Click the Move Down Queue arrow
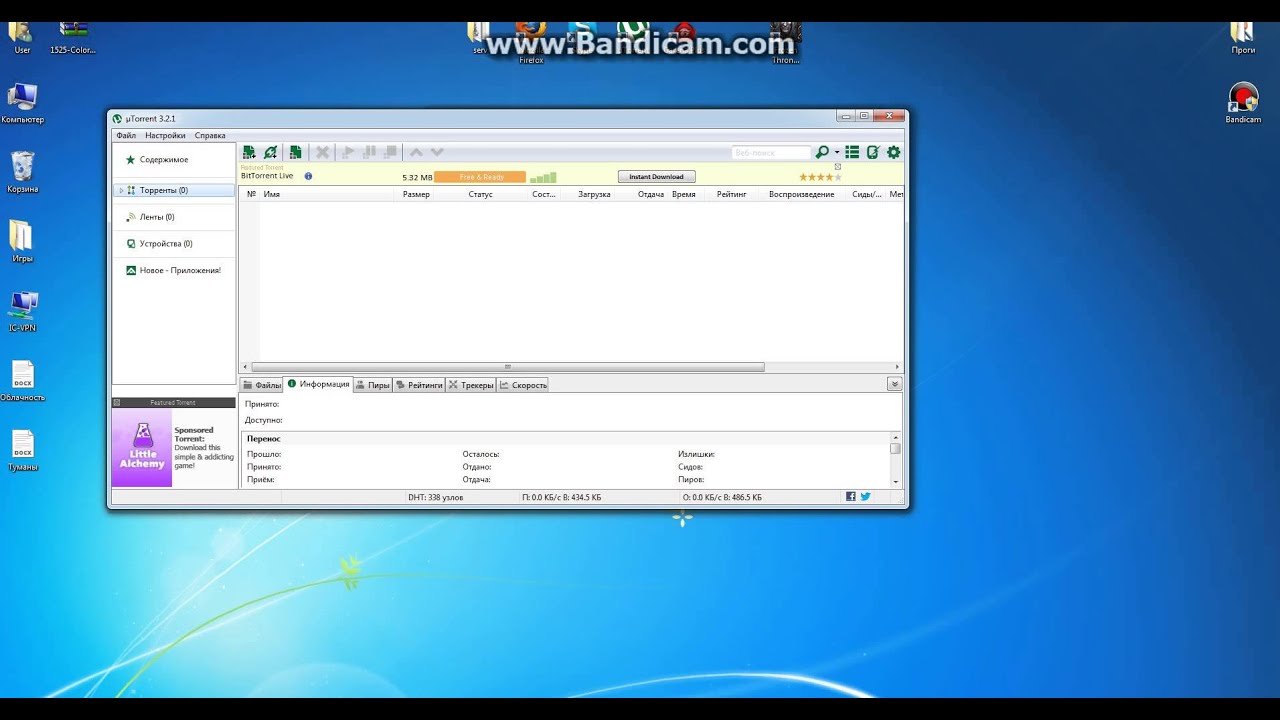The image size is (1280, 720). tap(437, 152)
